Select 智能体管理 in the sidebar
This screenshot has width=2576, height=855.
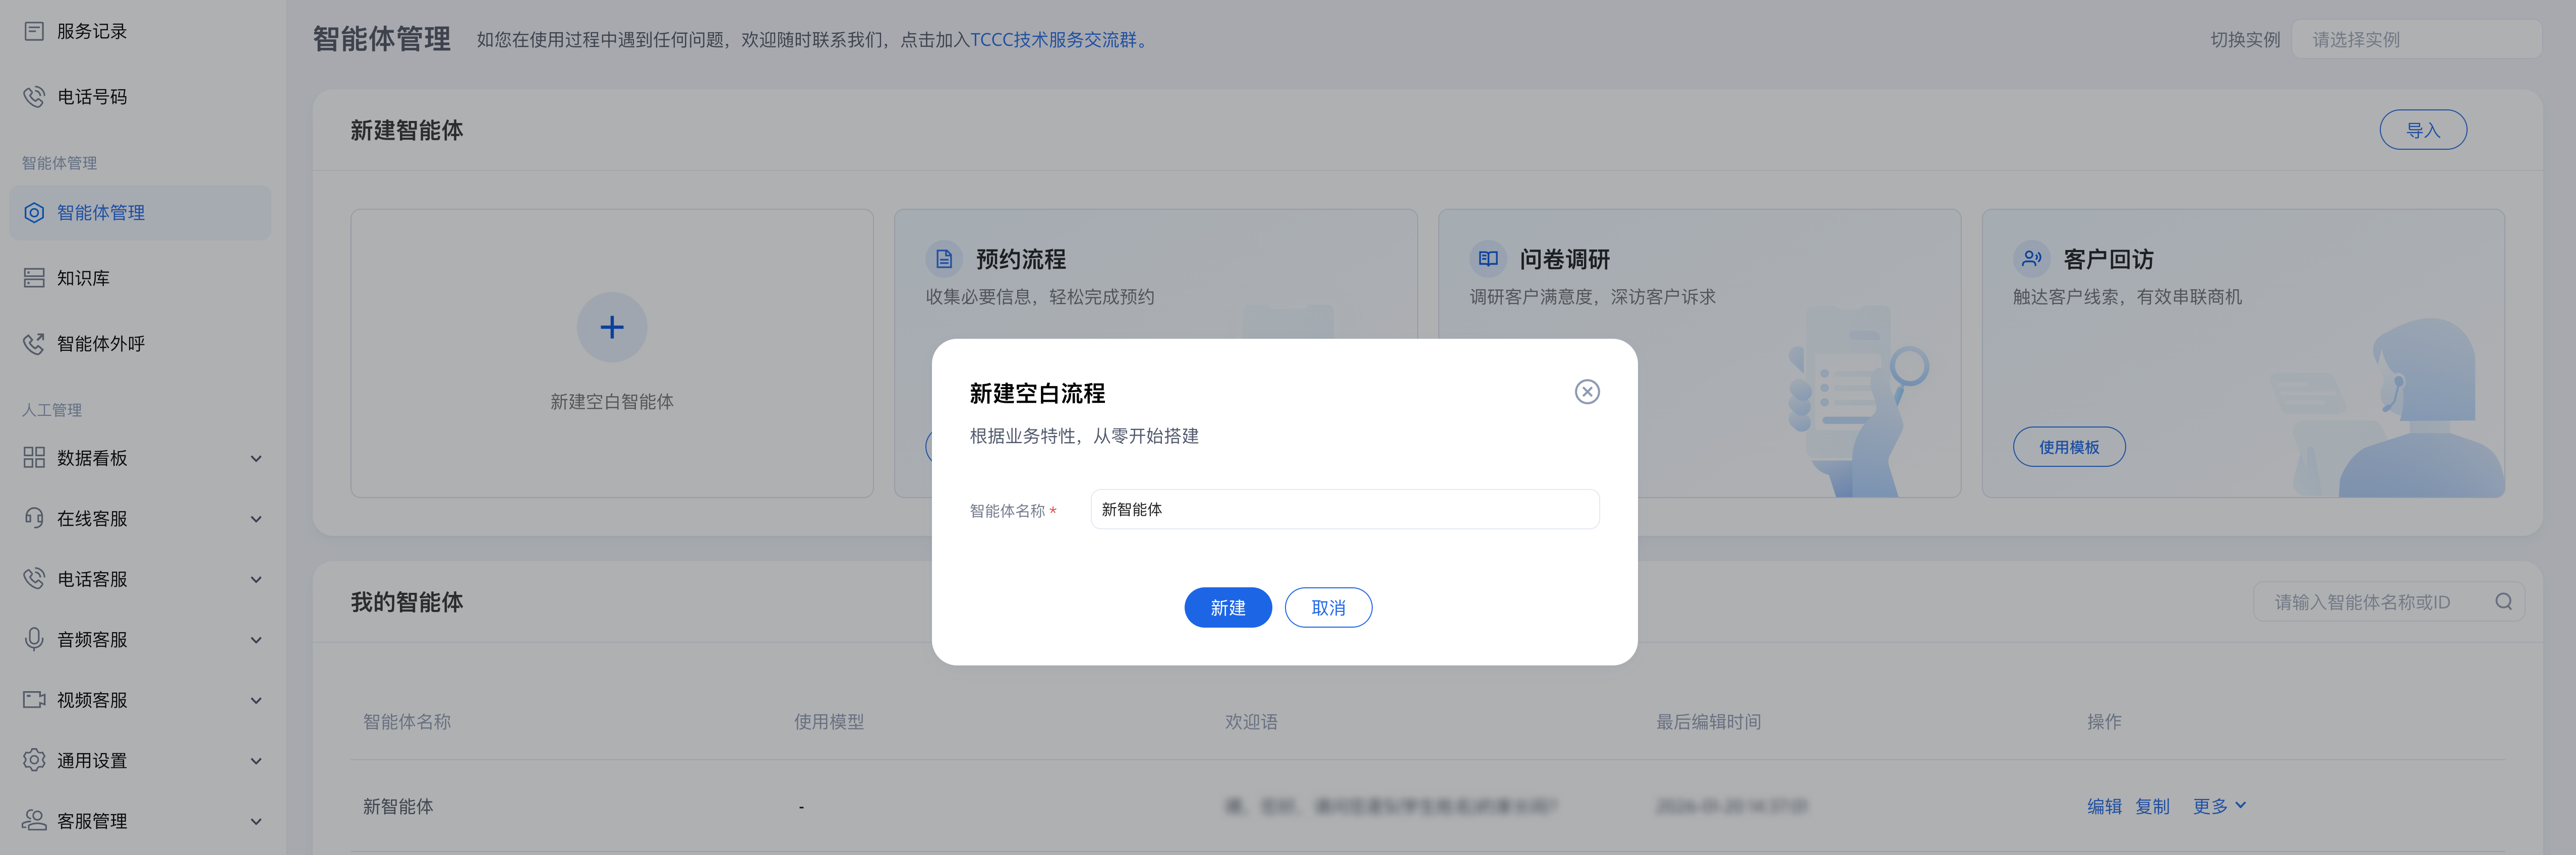click(100, 213)
